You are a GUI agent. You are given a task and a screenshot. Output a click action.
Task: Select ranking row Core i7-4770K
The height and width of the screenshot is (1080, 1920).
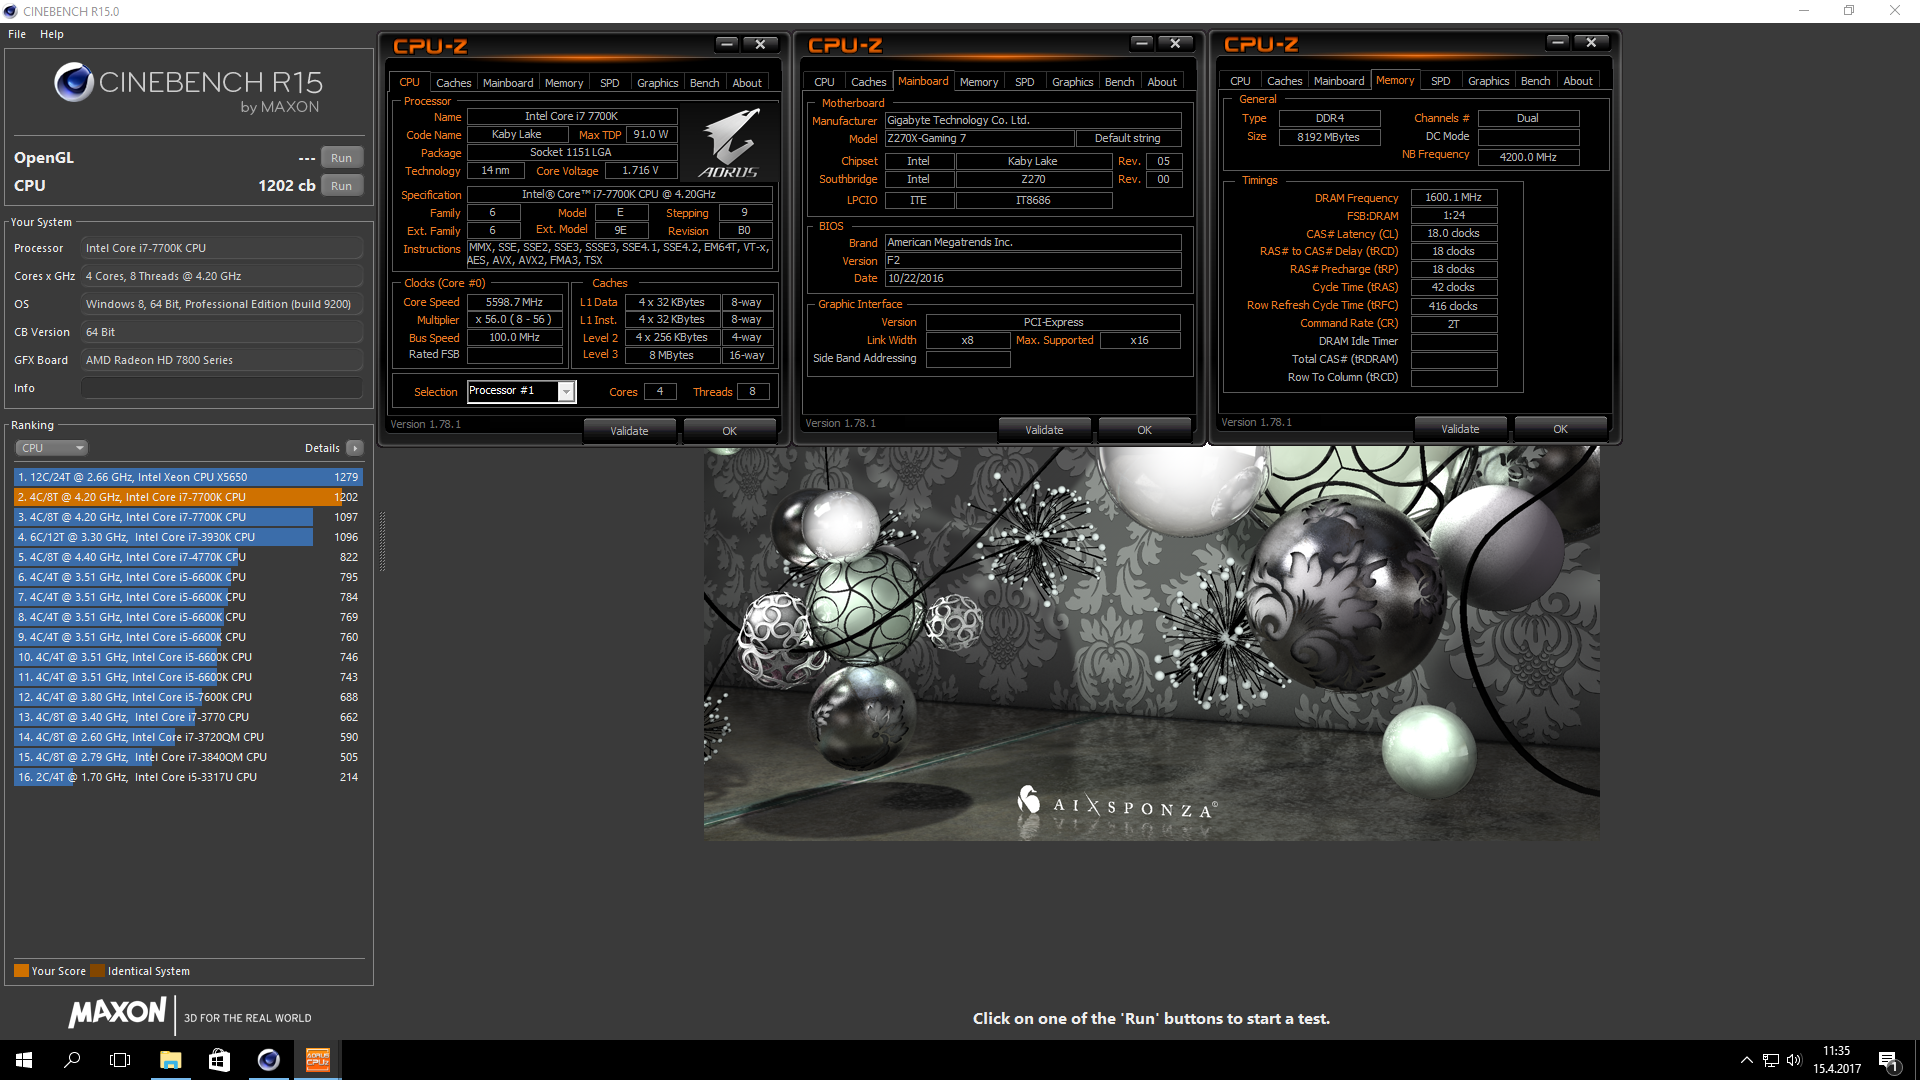coord(188,557)
